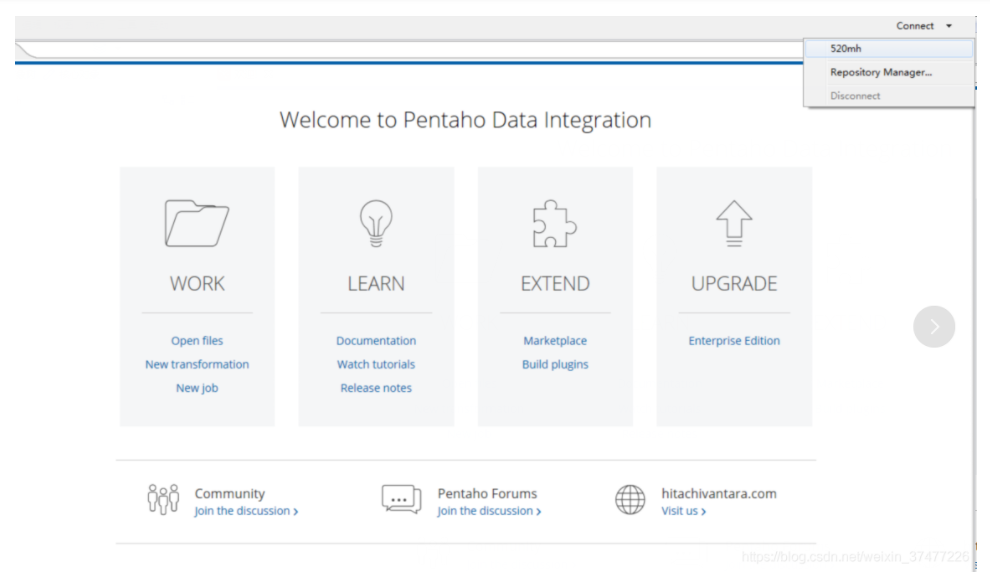Click the Pentaho Forums chat bubble icon
Screen dimensions: 990x578
pyautogui.click(x=401, y=500)
